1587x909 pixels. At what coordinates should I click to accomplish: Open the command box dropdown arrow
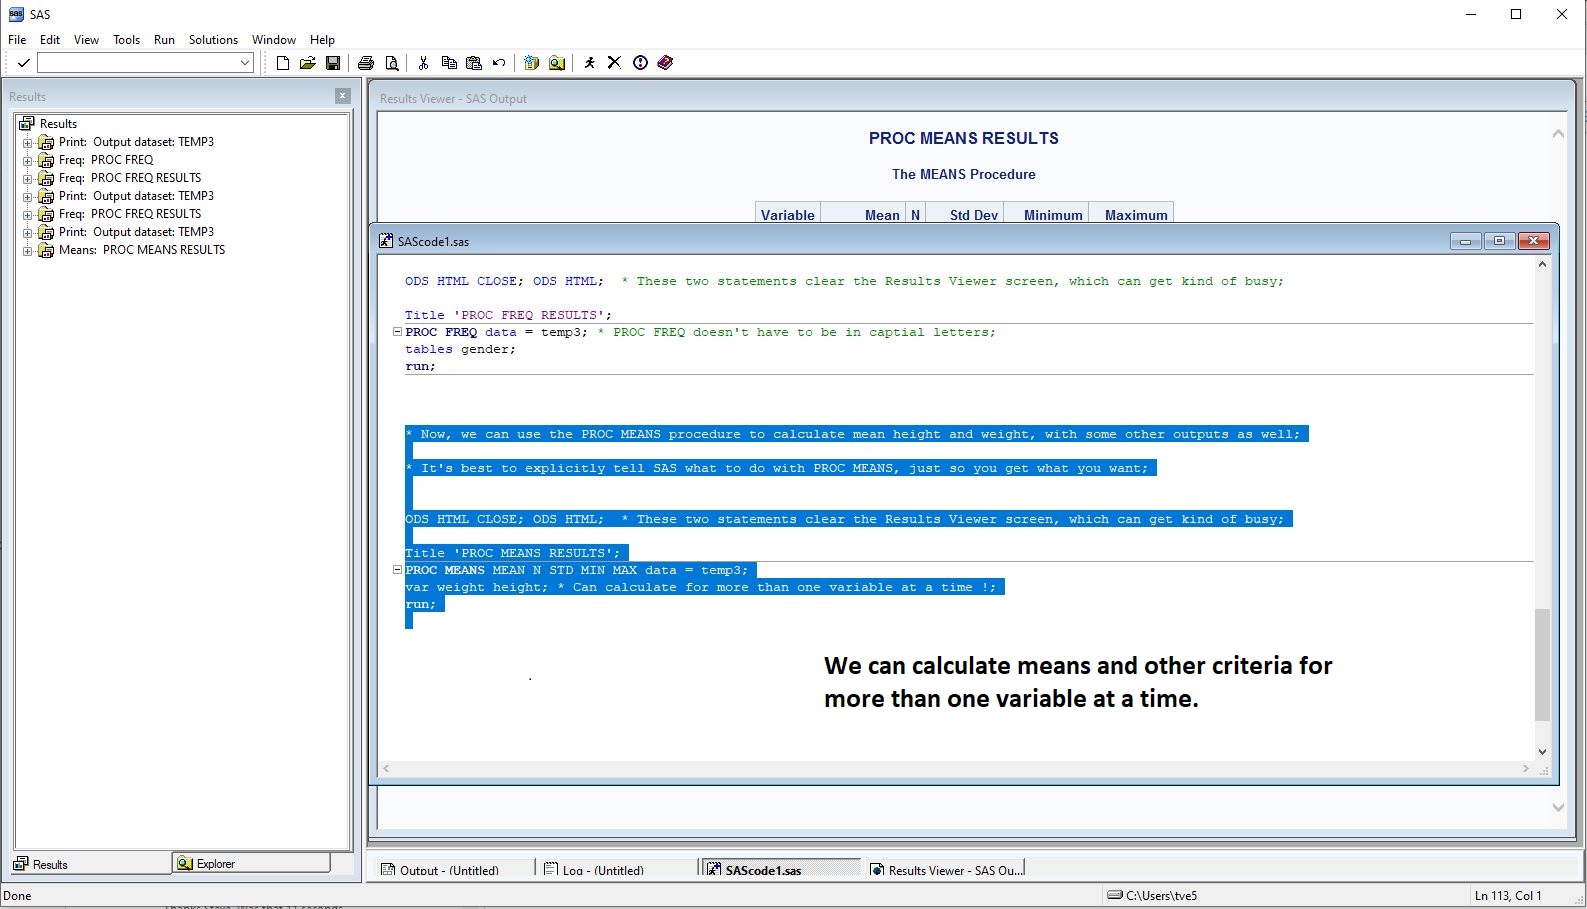(x=244, y=63)
